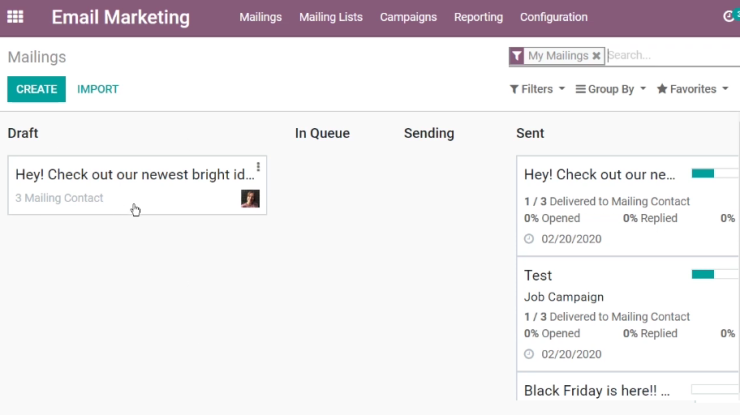This screenshot has width=740, height=415.
Task: Click progress bar on Test mailing card
Action: [x=715, y=274]
